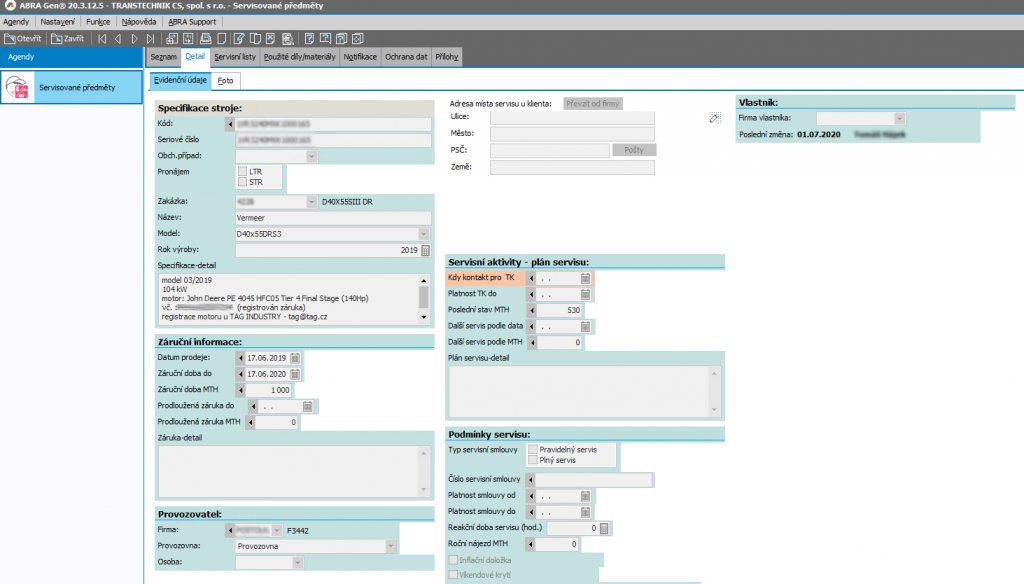Click the print preview icon in toolbar
1024x584 pixels.
pos(287,39)
